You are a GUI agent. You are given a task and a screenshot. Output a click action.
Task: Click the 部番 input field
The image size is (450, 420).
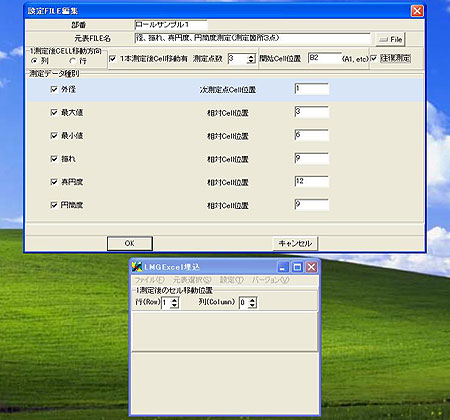(x=171, y=25)
